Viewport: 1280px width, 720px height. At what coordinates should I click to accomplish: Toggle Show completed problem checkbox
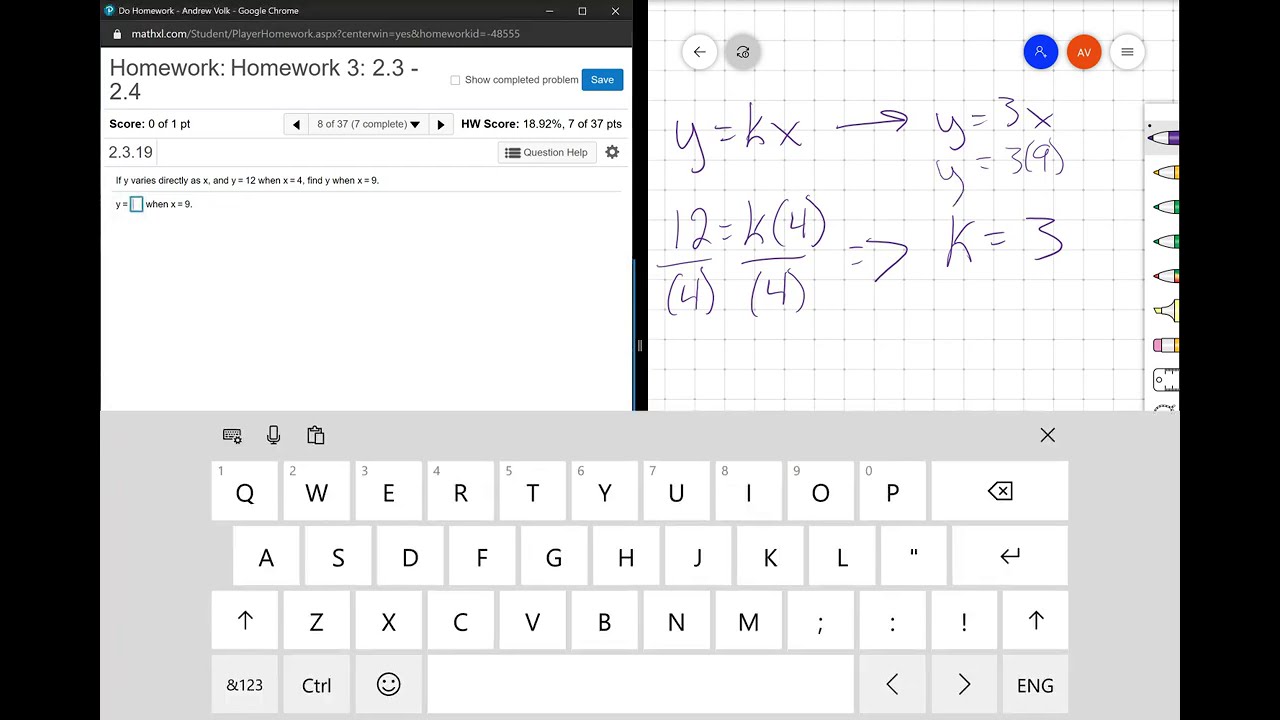(x=455, y=80)
